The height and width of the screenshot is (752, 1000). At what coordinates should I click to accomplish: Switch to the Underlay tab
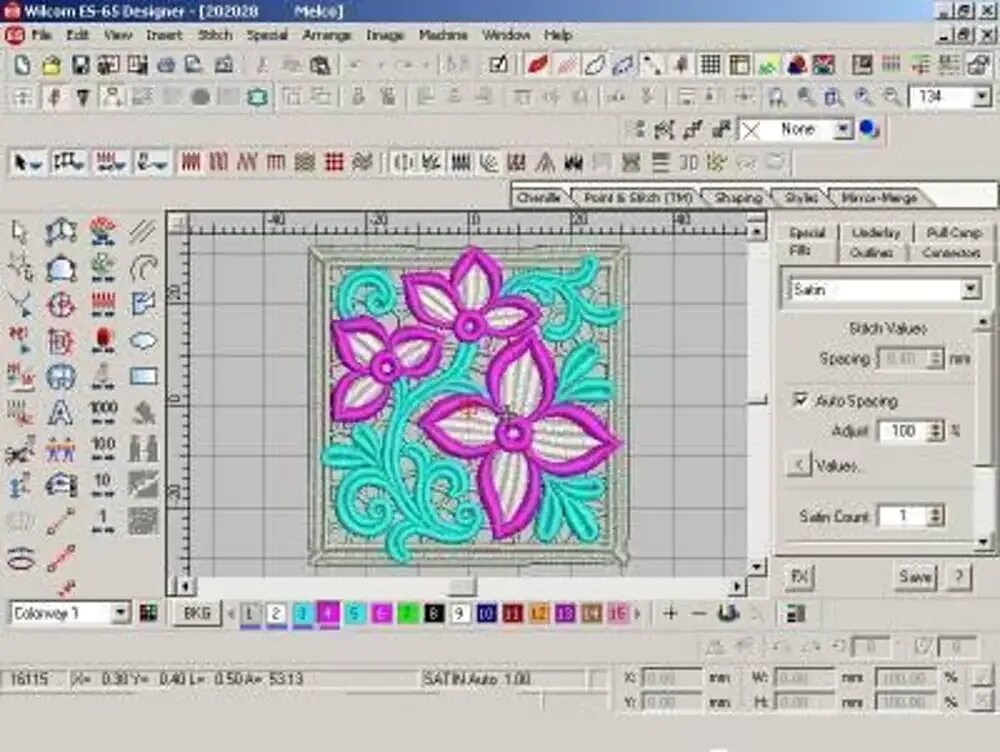[x=876, y=233]
